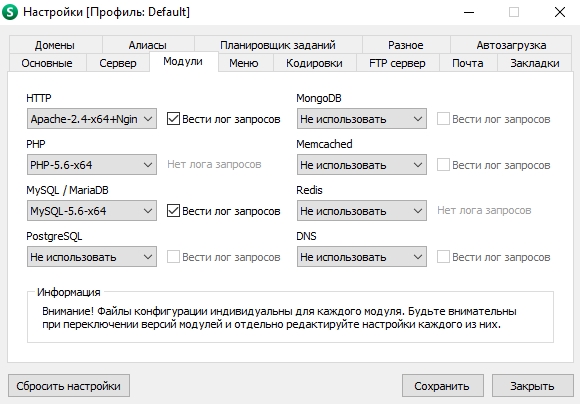Click the PostgreSQL label

point(54,236)
